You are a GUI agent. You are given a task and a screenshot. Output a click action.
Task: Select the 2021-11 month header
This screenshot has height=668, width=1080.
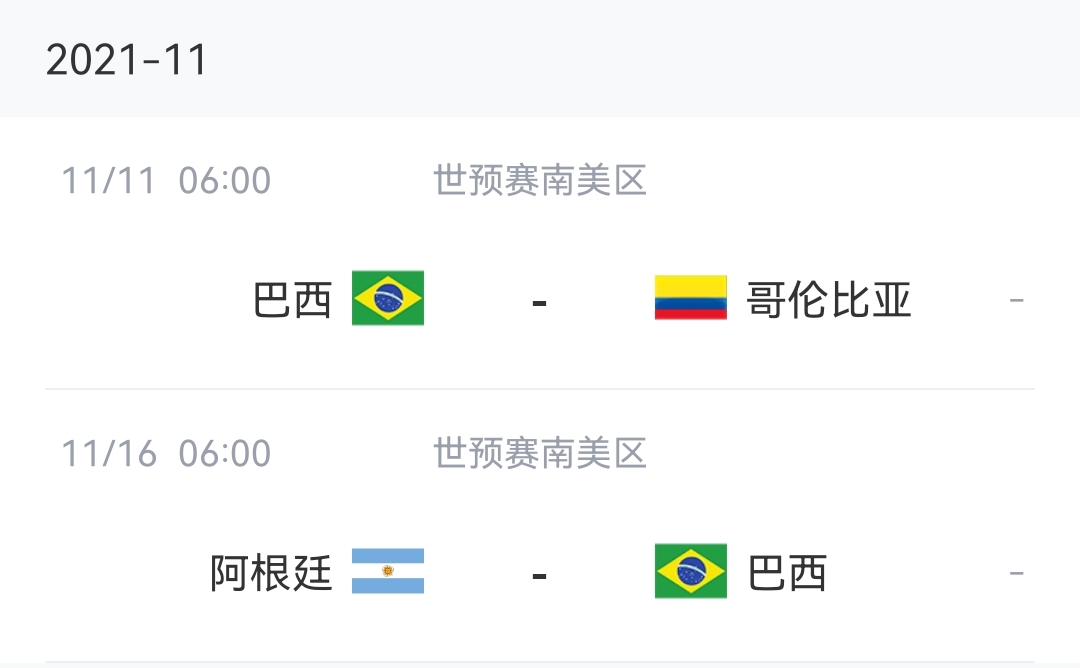pyautogui.click(x=540, y=59)
